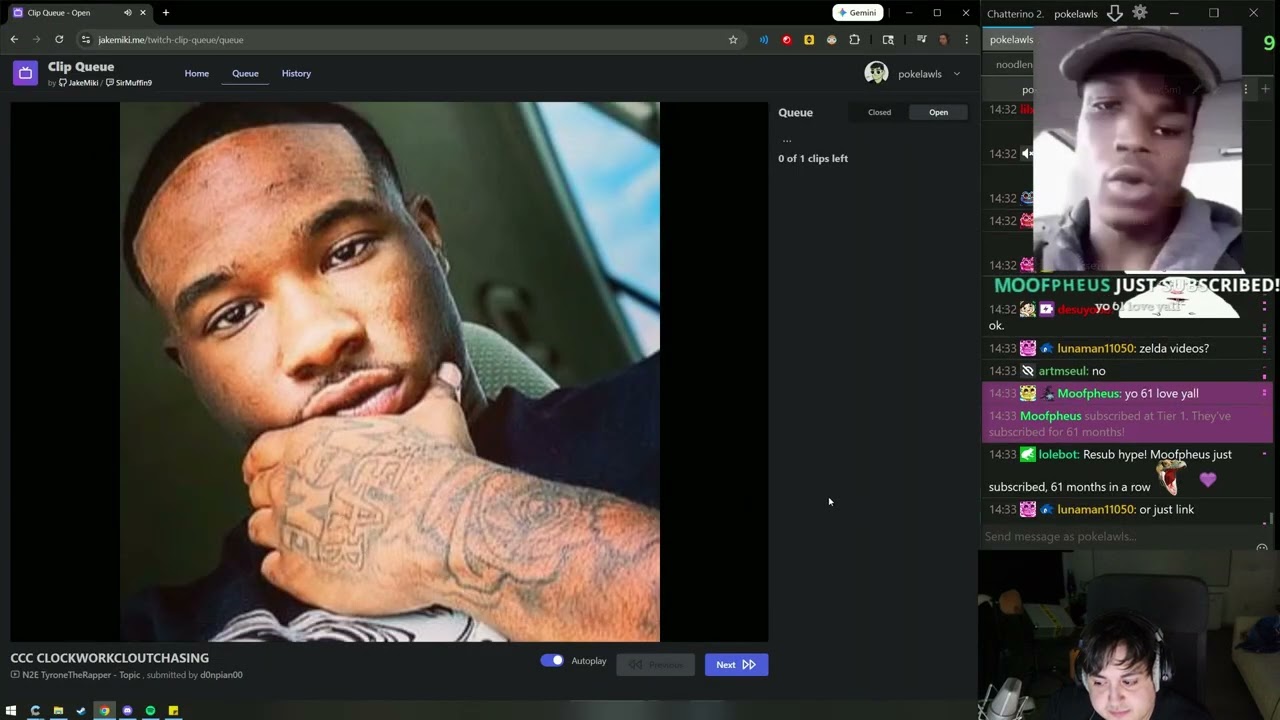
Task: Click lunaman11050's 'zelda videos?' message
Action: (x=1174, y=349)
